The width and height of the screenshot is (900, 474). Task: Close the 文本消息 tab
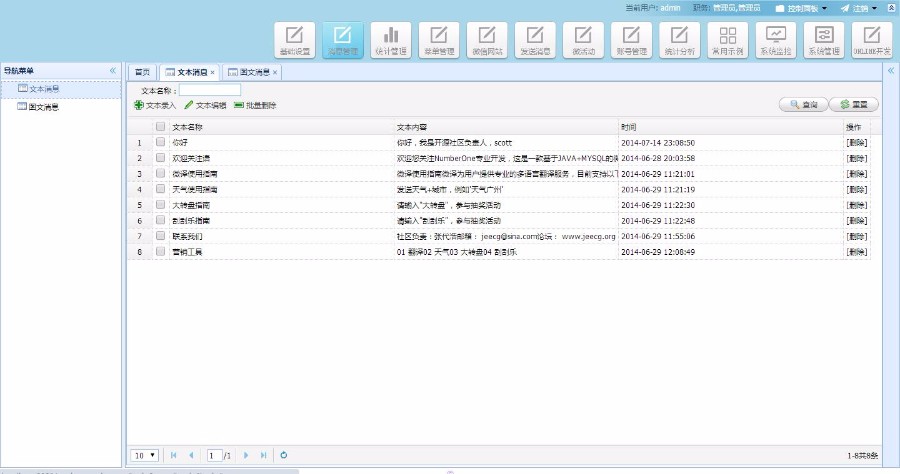[212, 72]
